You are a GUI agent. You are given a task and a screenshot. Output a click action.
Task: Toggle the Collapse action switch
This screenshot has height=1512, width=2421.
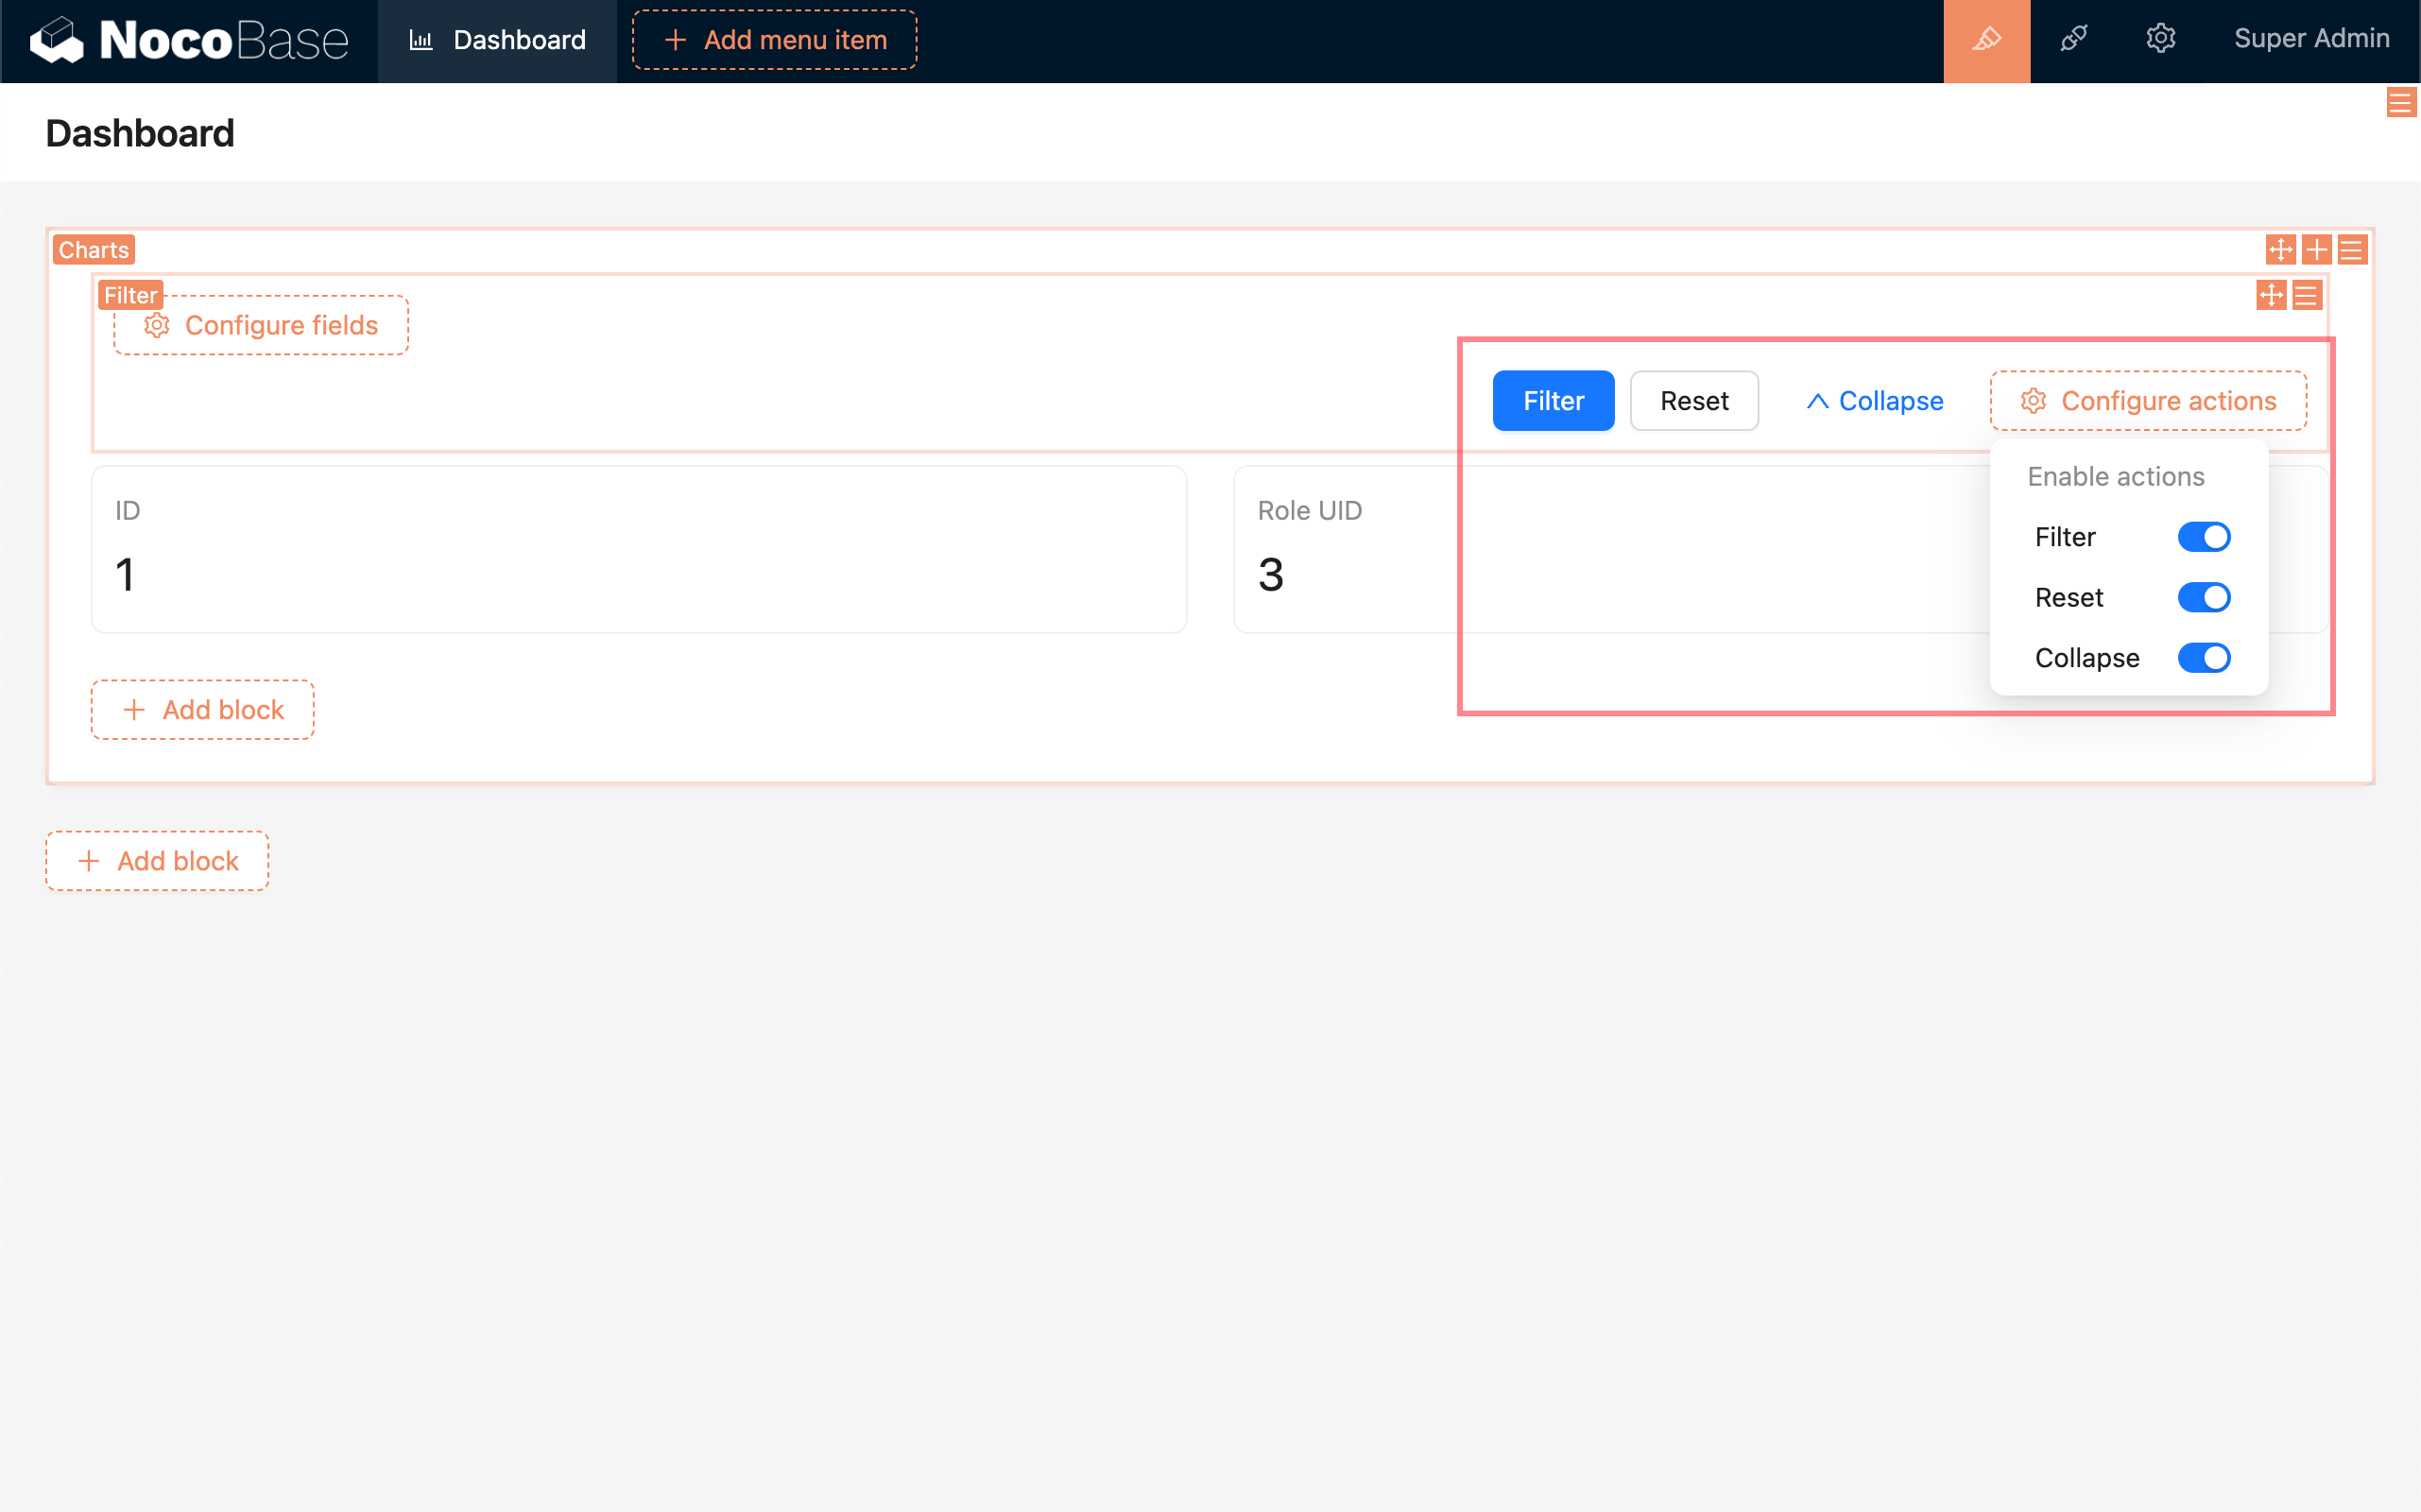pos(2203,658)
